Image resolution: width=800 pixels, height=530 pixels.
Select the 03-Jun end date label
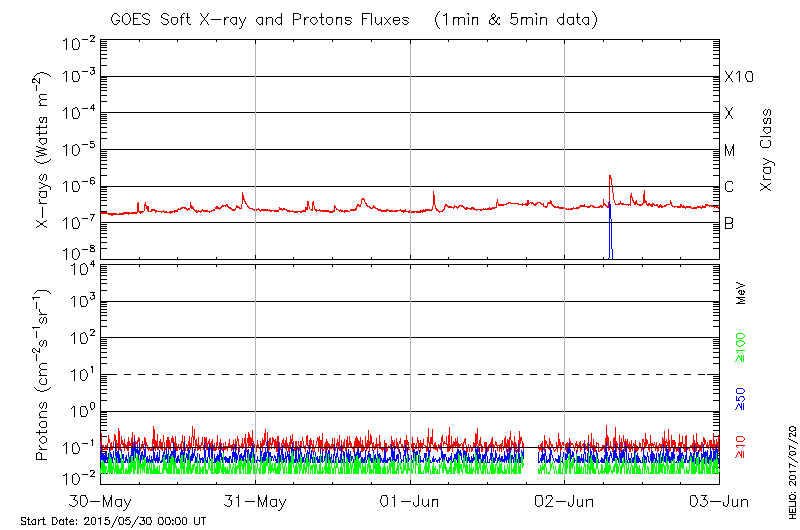(x=719, y=502)
